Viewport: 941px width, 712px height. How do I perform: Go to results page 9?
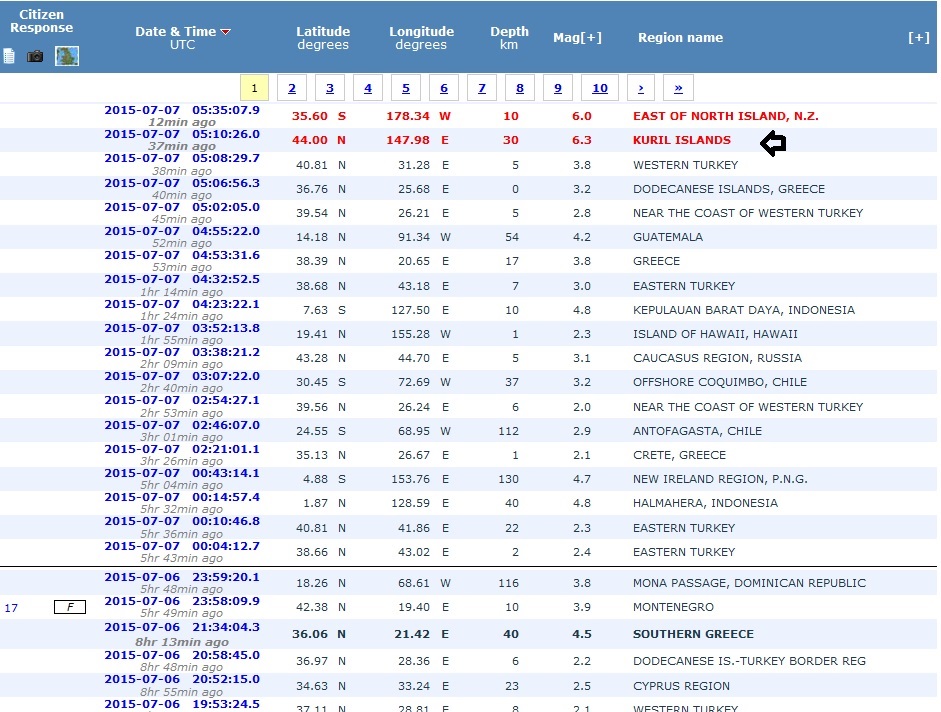tap(558, 88)
